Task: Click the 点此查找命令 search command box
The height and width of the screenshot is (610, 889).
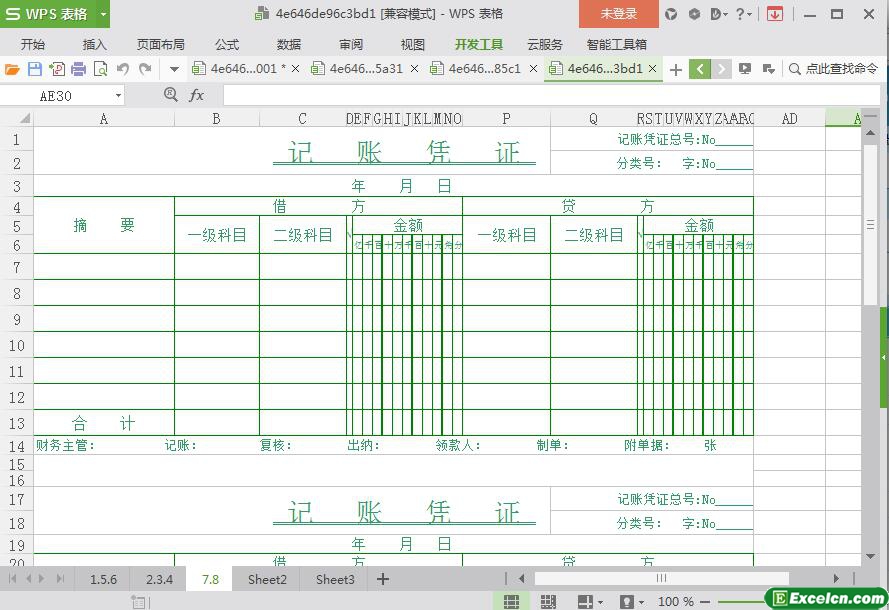Action: (834, 69)
